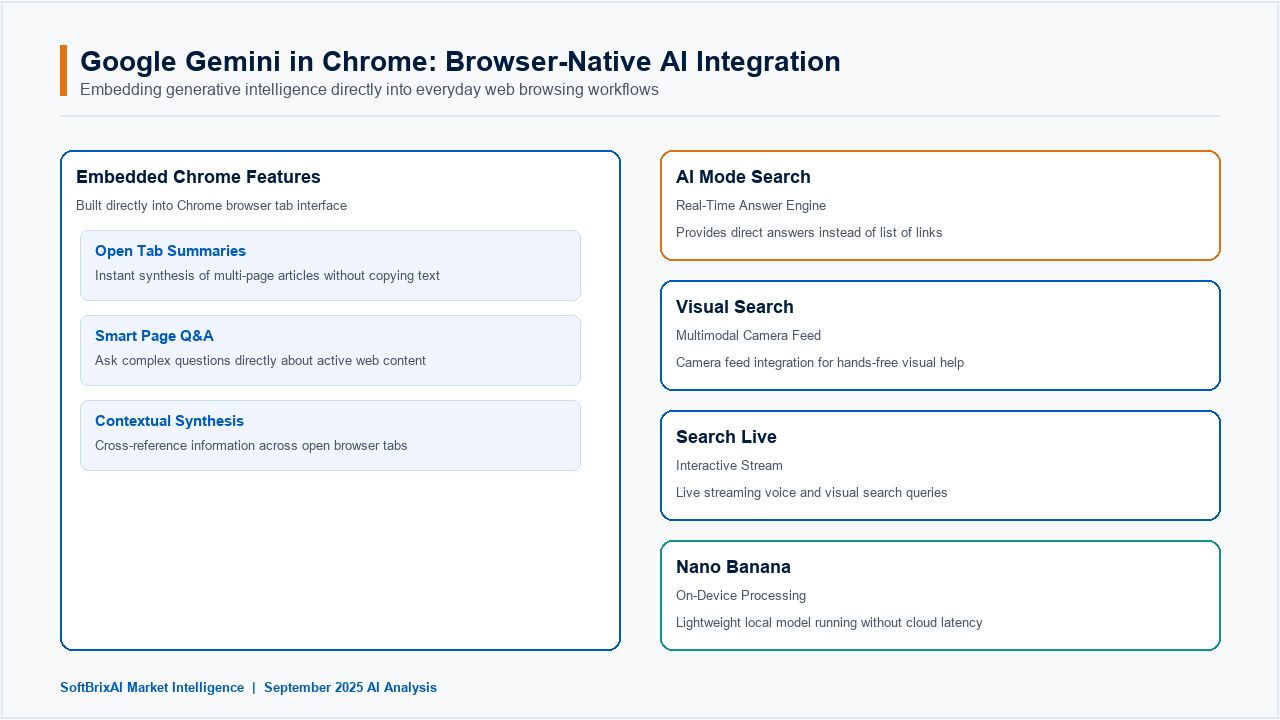Click the subtitle about embedding generative intelligence
The image size is (1280, 720).
tap(369, 90)
